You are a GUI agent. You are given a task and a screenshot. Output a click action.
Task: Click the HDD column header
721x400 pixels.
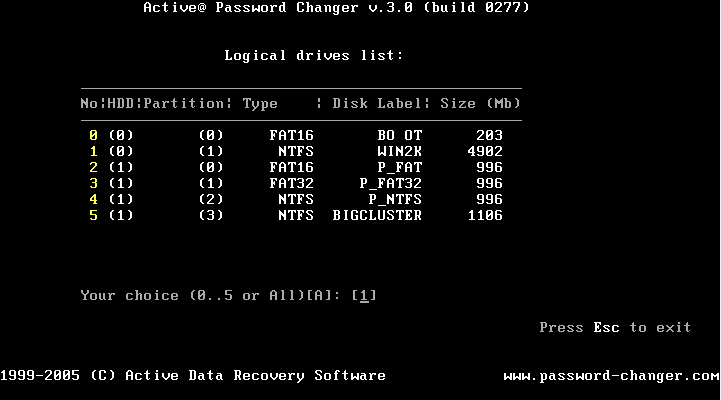pyautogui.click(x=120, y=103)
